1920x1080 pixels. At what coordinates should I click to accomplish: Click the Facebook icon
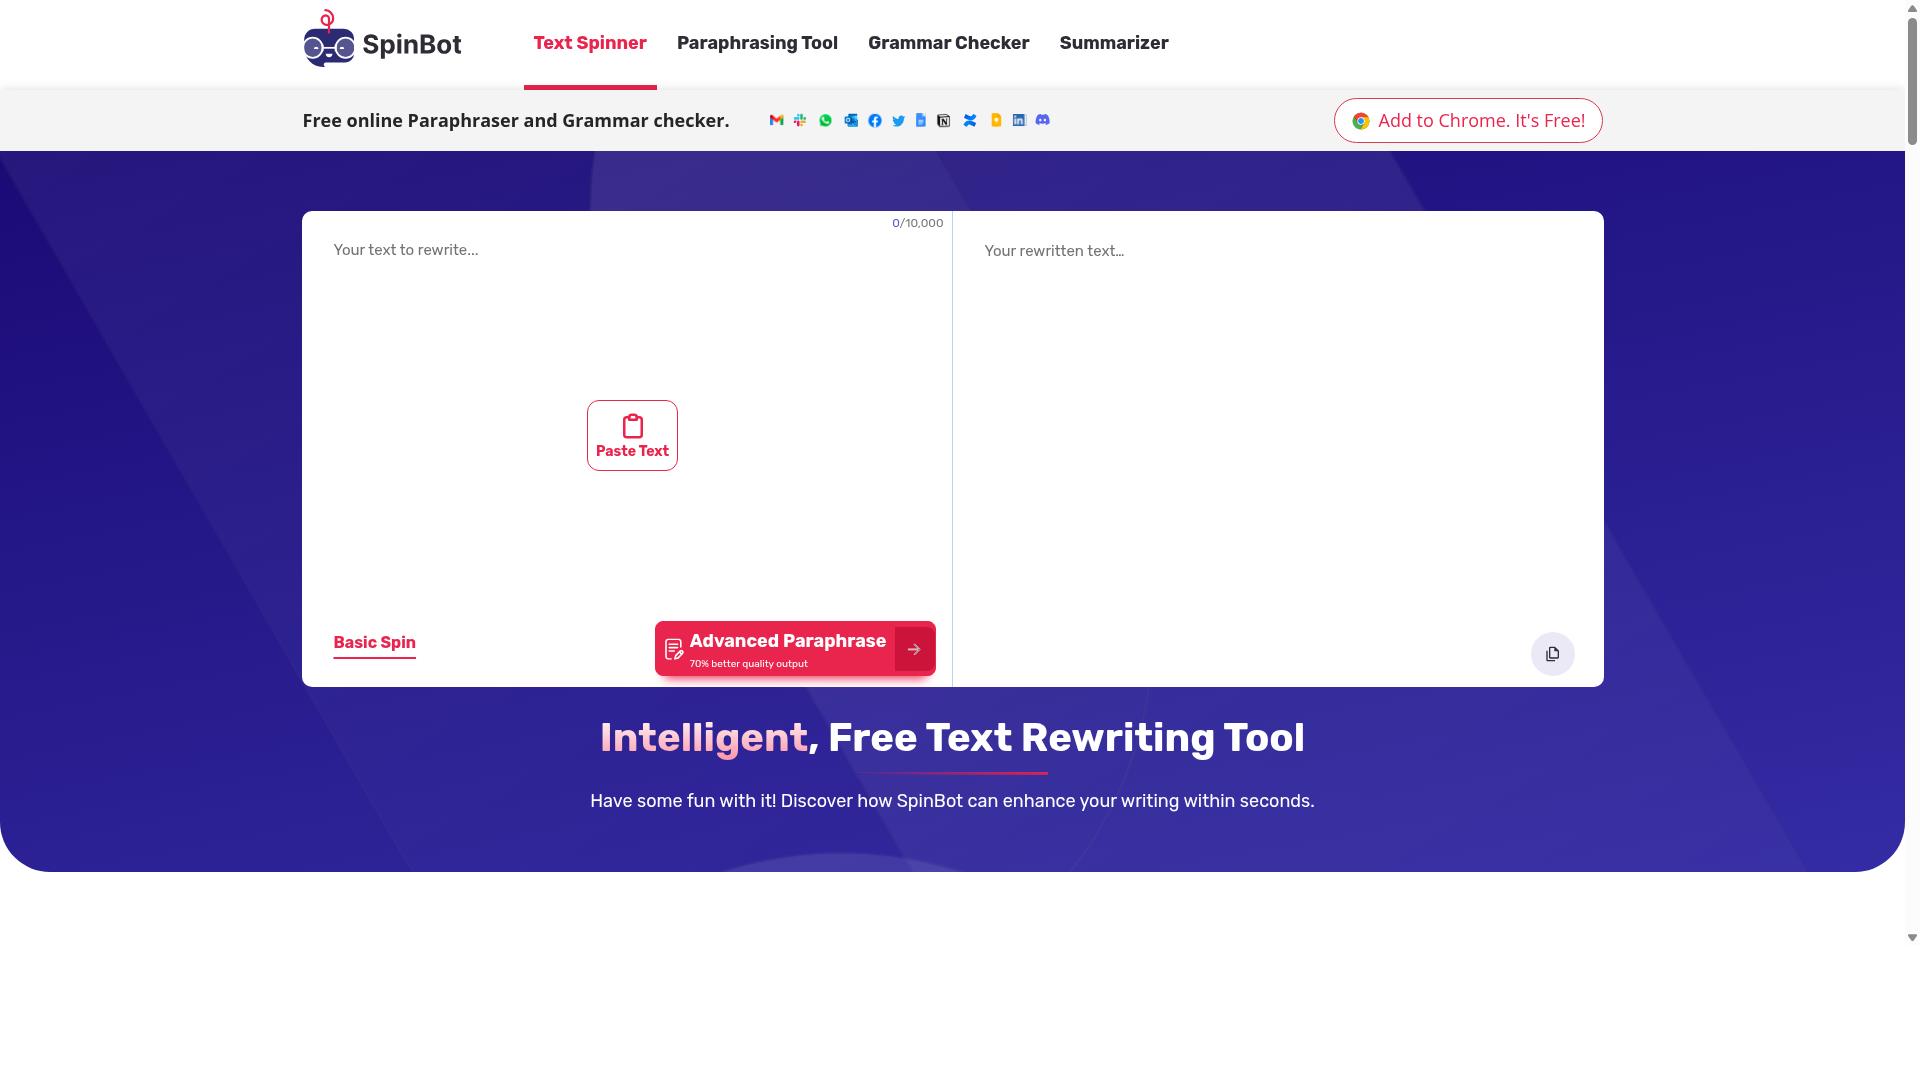(x=875, y=120)
